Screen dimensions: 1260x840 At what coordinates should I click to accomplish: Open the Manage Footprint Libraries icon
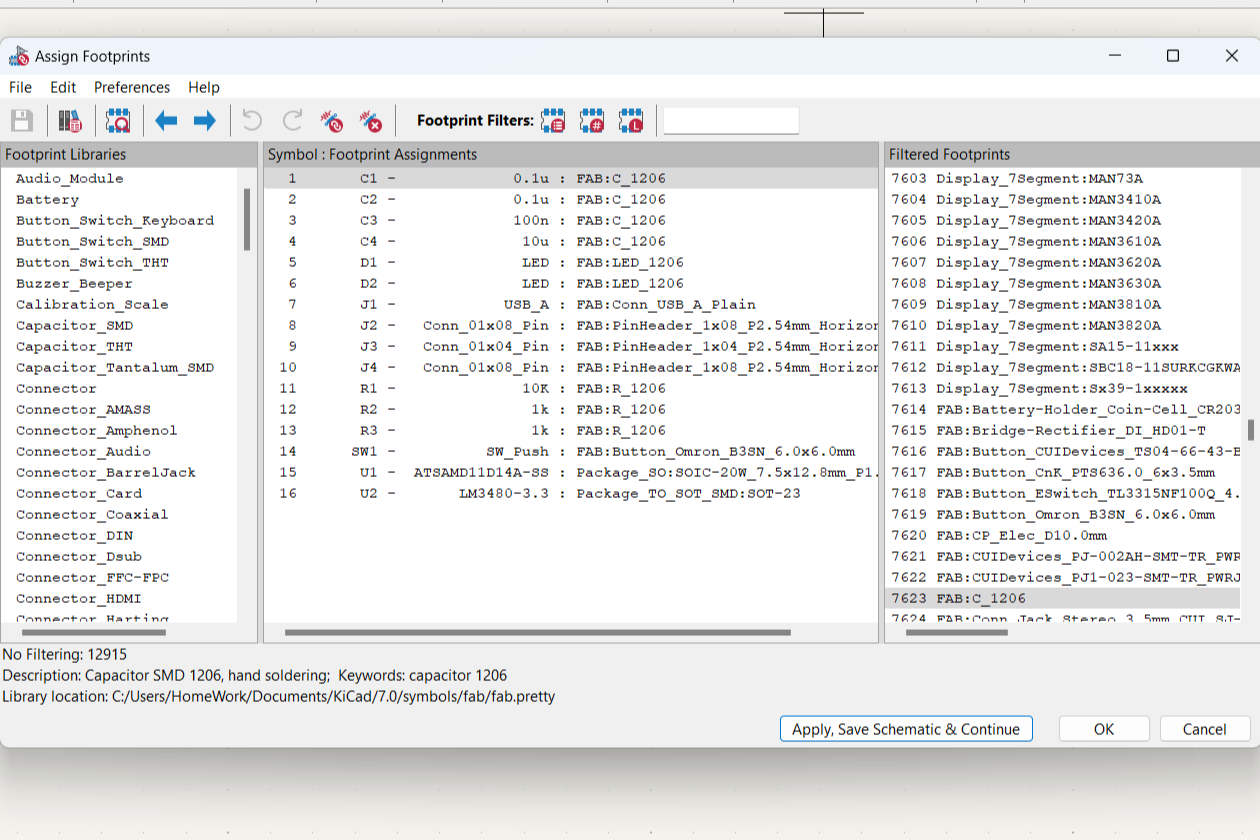[x=69, y=121]
